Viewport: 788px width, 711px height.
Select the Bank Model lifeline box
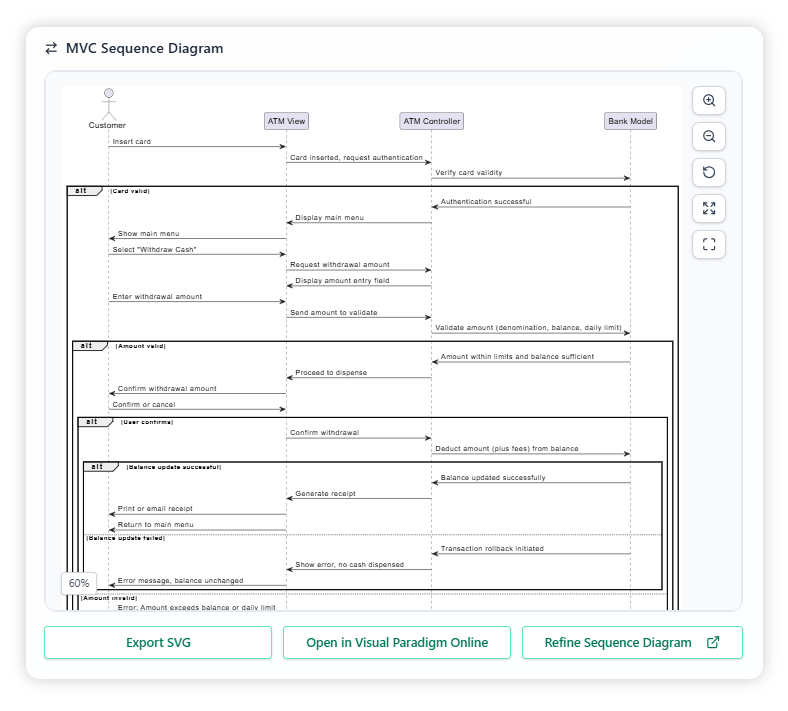coord(630,121)
